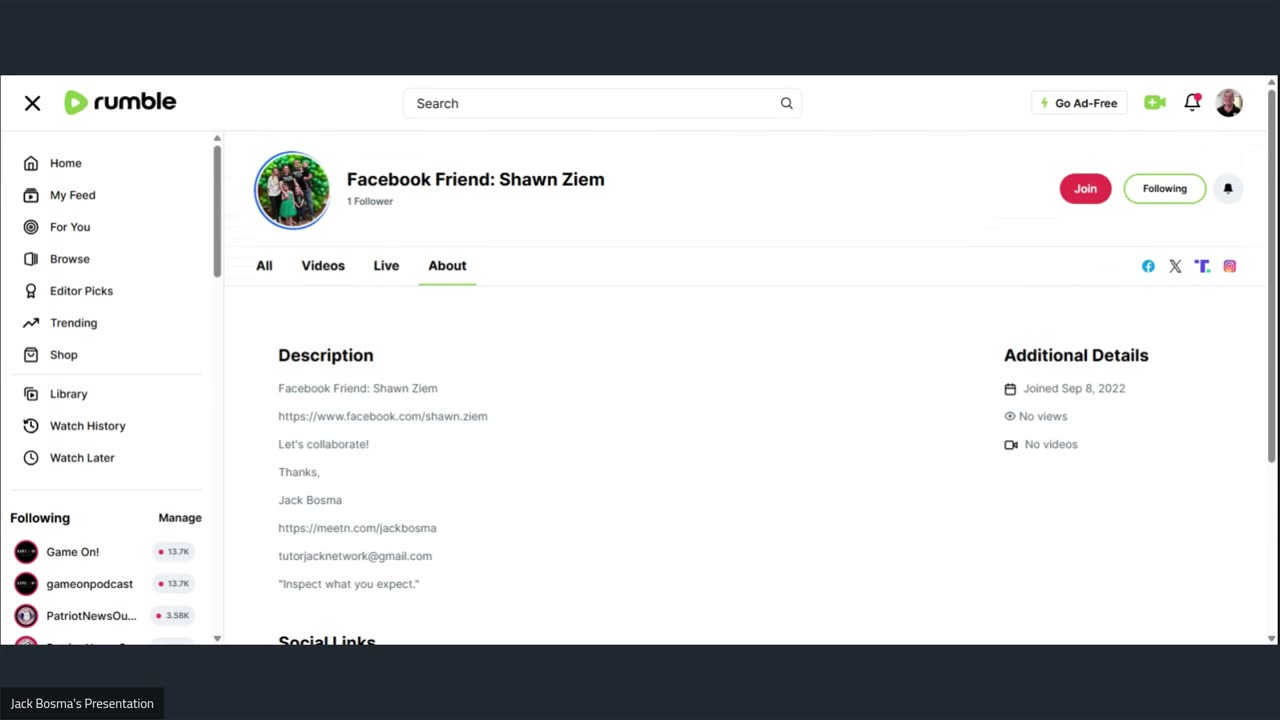1280x720 pixels.
Task: Open the channel's Instagram social icon
Action: click(x=1229, y=266)
